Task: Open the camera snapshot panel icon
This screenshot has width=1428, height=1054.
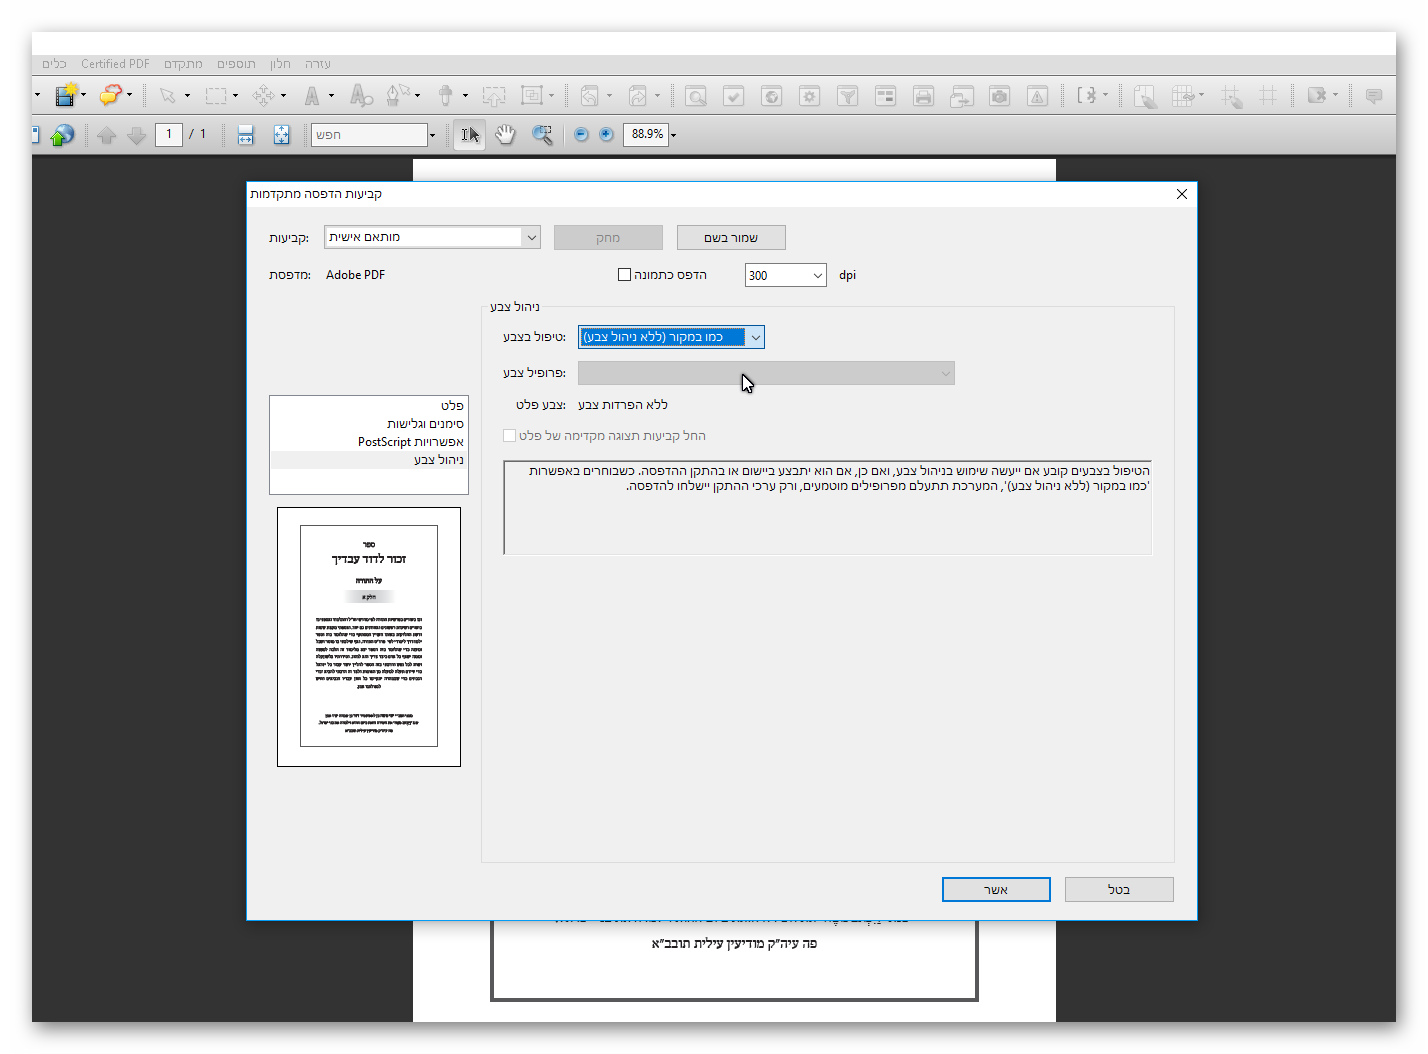Action: 1000,96
